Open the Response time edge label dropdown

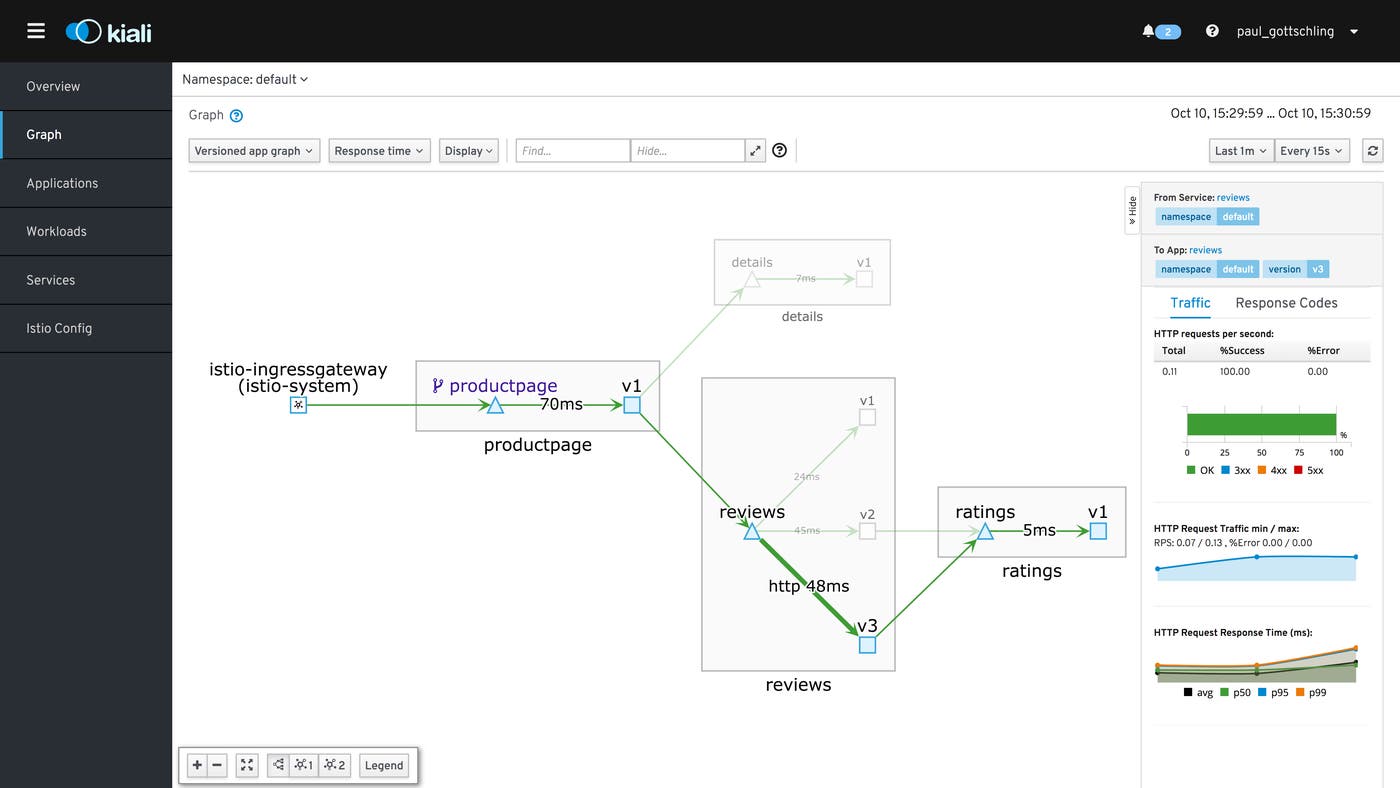coord(379,151)
